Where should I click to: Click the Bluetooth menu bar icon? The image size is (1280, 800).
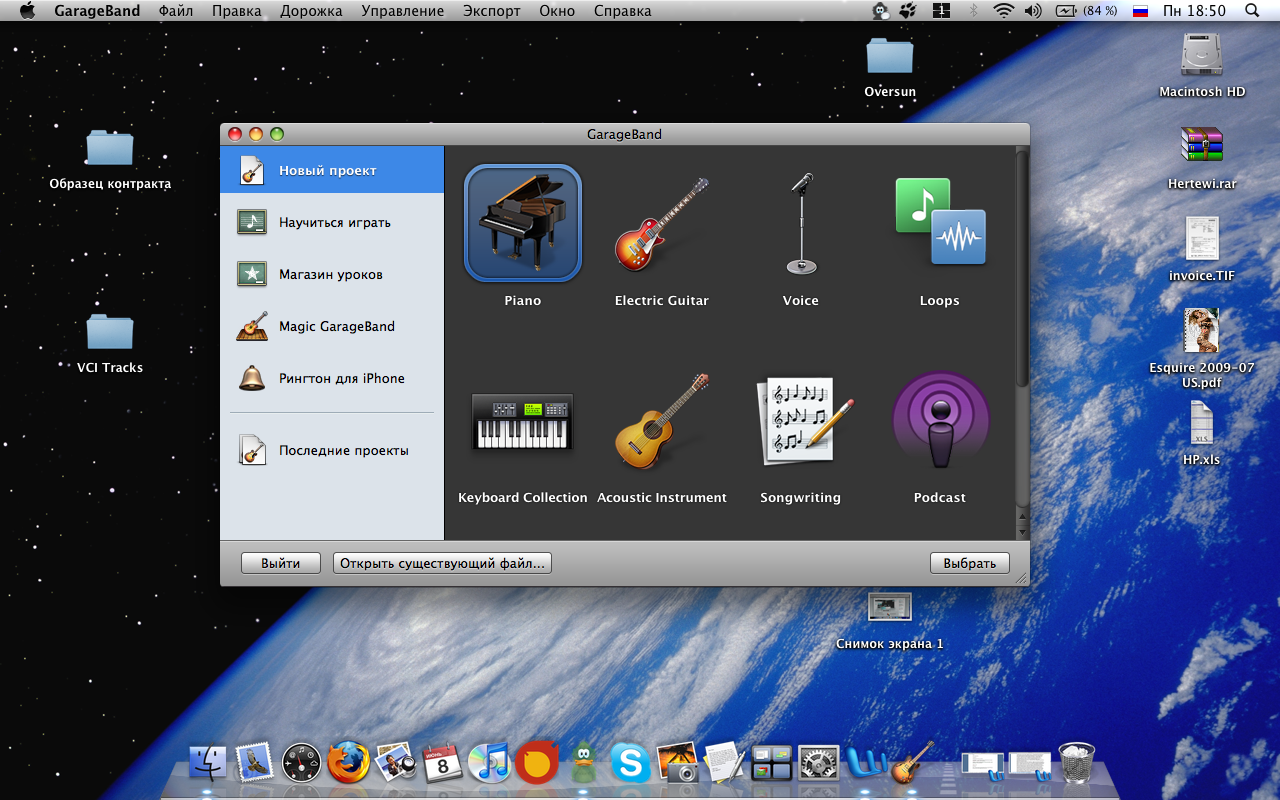[x=974, y=11]
